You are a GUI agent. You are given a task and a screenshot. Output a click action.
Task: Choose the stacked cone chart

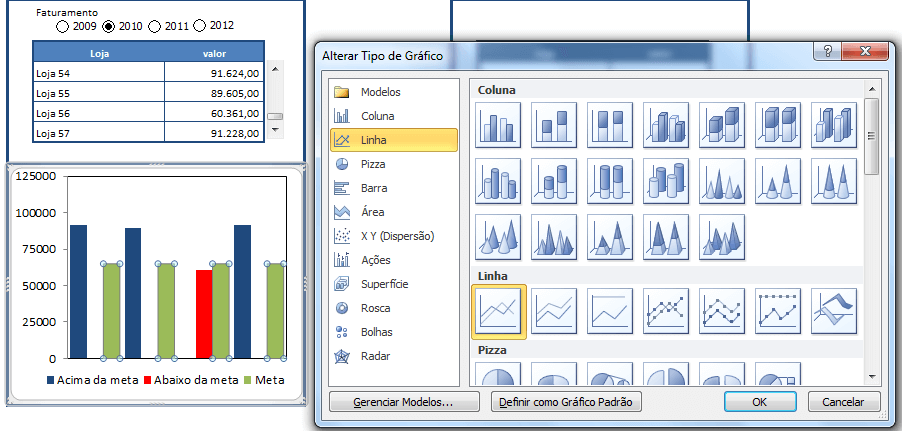click(778, 181)
